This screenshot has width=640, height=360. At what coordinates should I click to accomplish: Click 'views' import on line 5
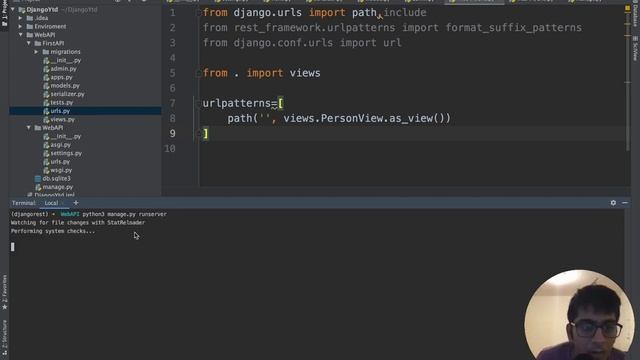coord(305,73)
